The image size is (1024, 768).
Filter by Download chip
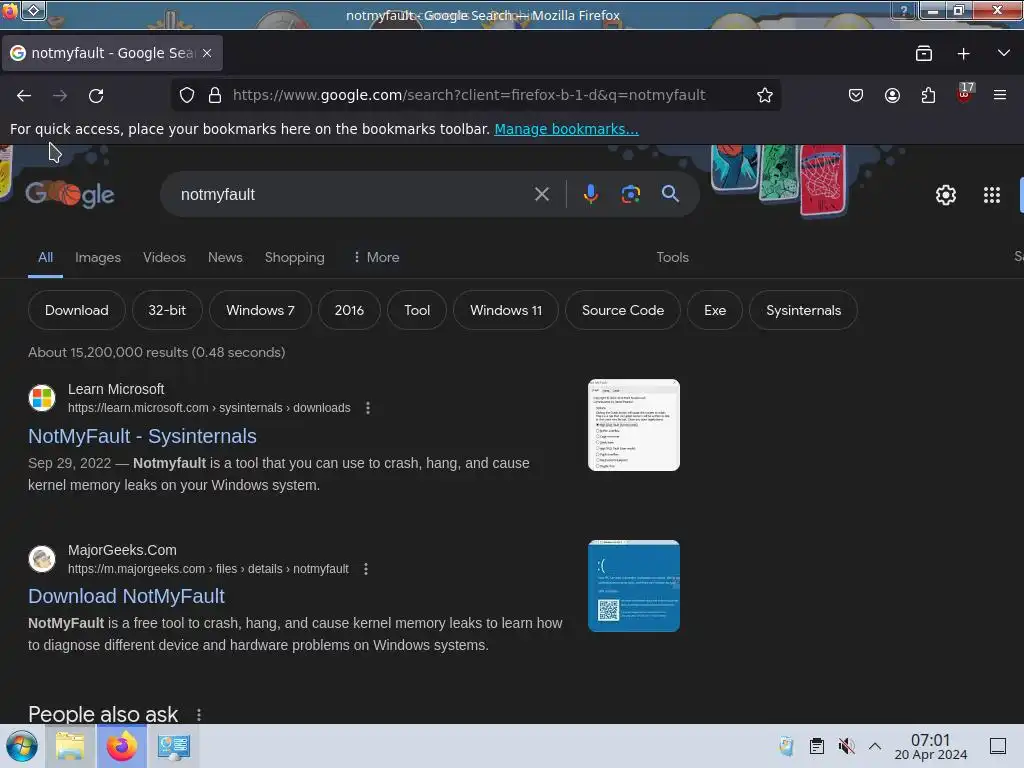click(76, 310)
